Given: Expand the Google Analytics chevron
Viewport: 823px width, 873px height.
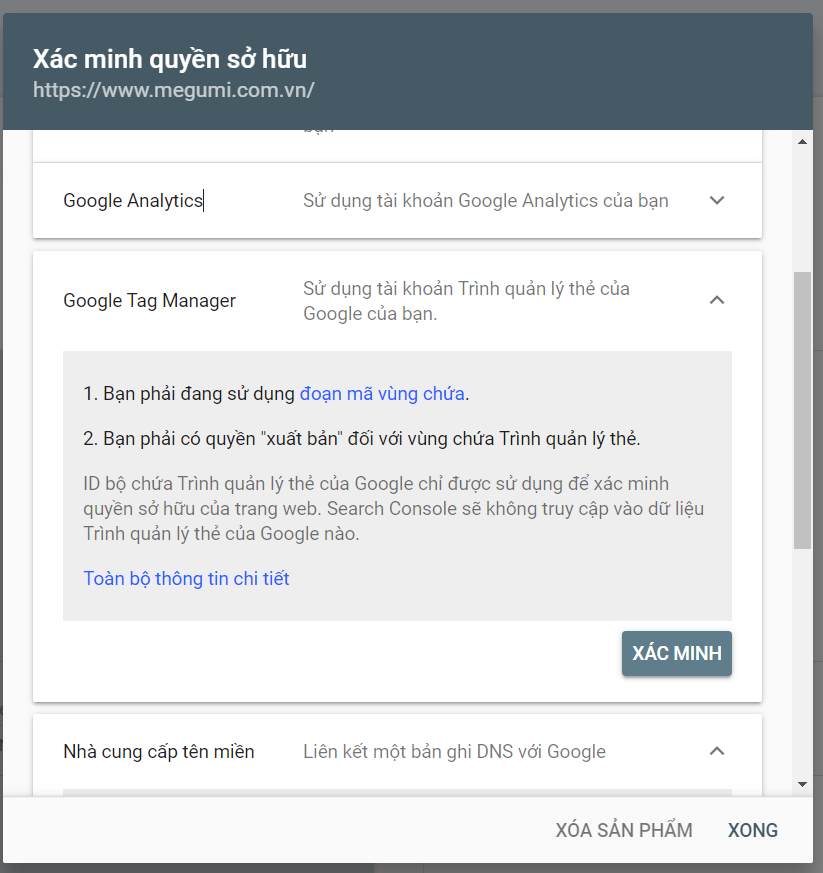Looking at the screenshot, I should 717,200.
